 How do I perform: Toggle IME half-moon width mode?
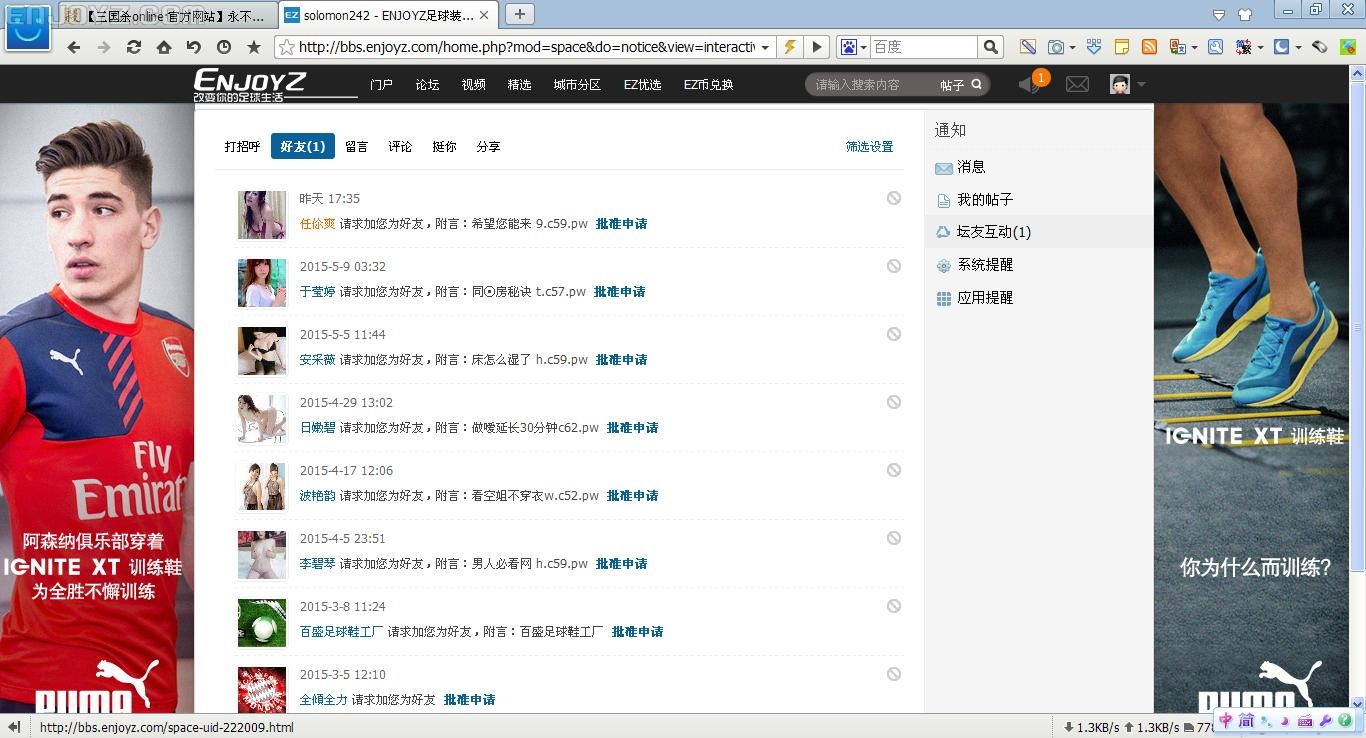pyautogui.click(x=1285, y=720)
